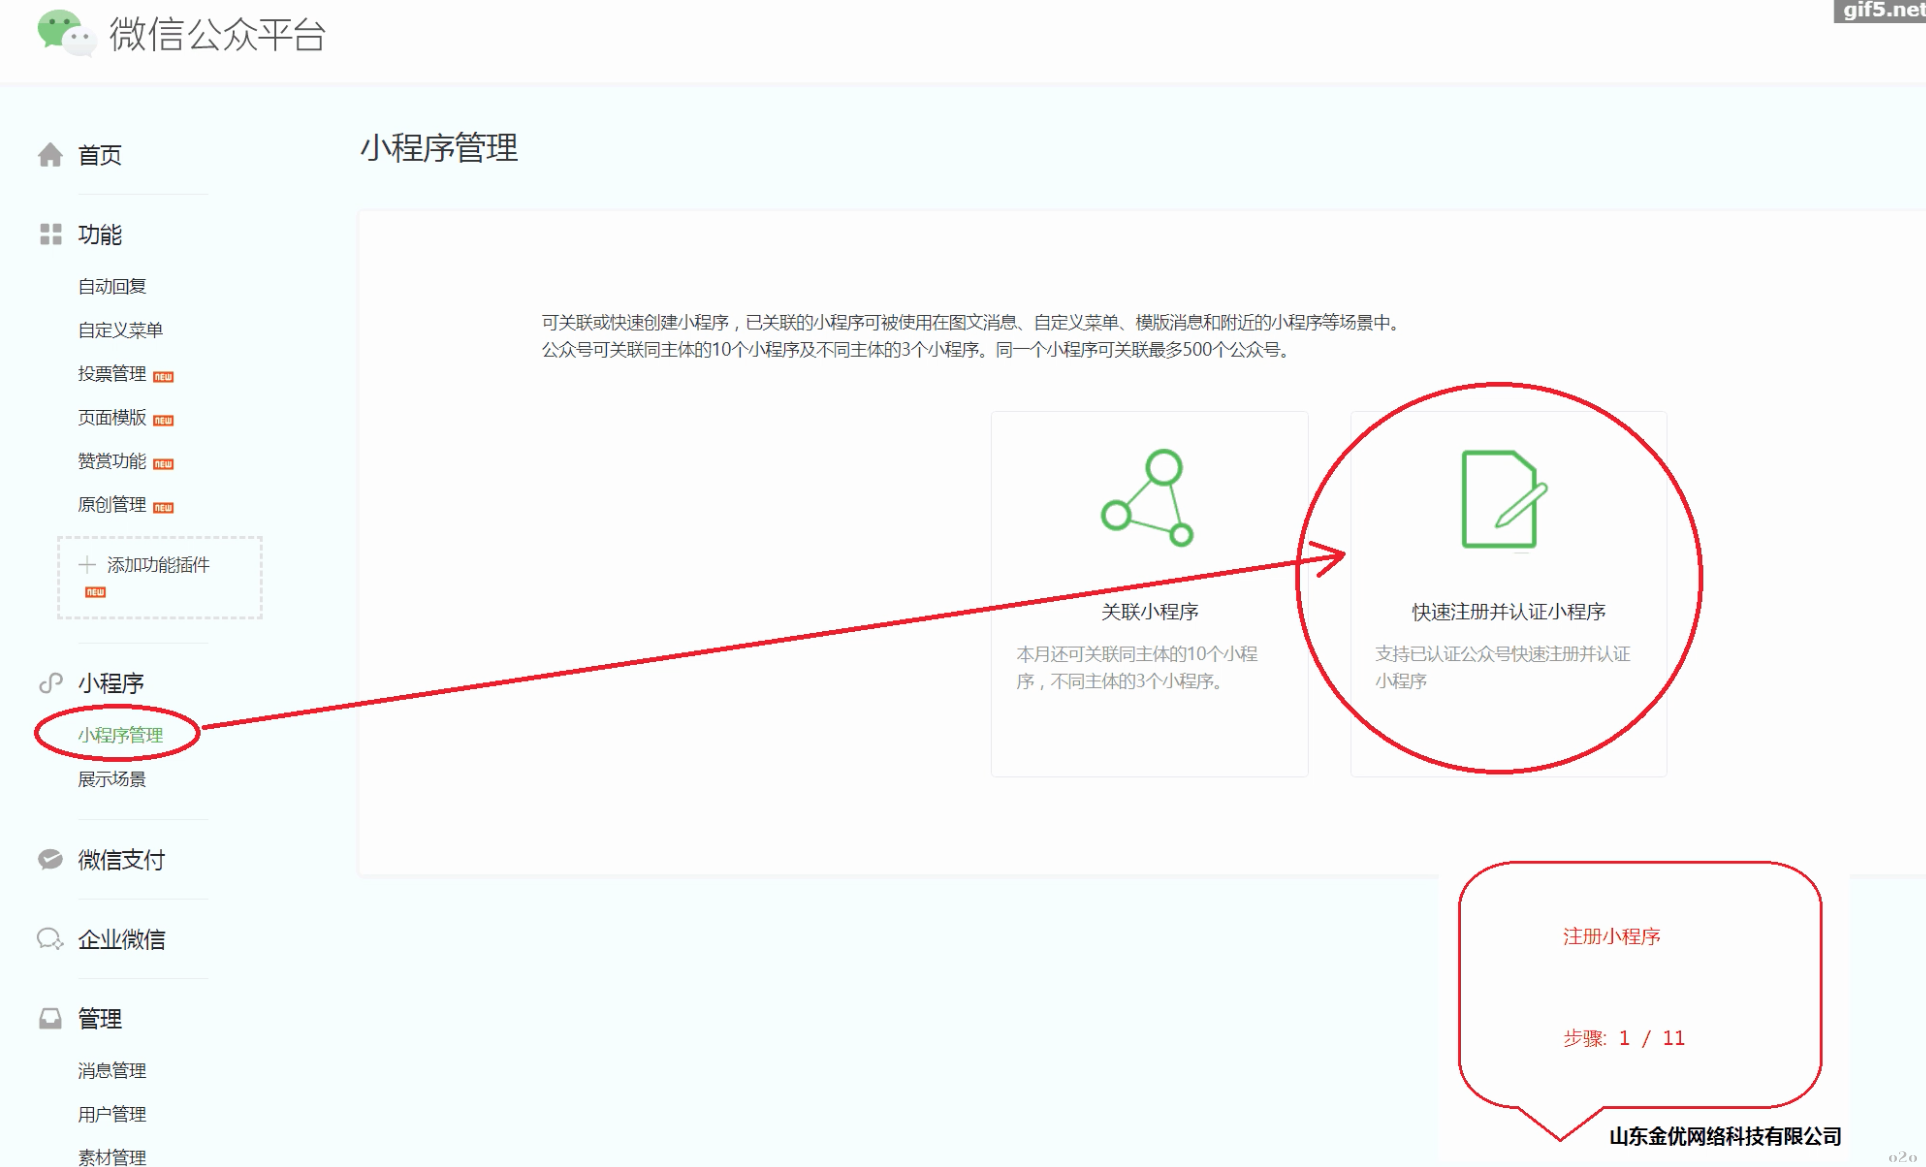
Task: Click the WeChat logo icon
Action: coord(66,33)
